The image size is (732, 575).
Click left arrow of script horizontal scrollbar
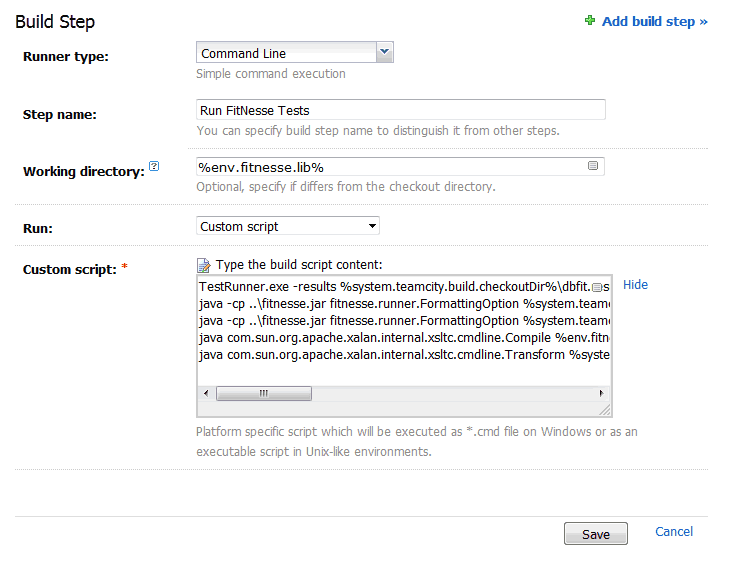tap(206, 394)
